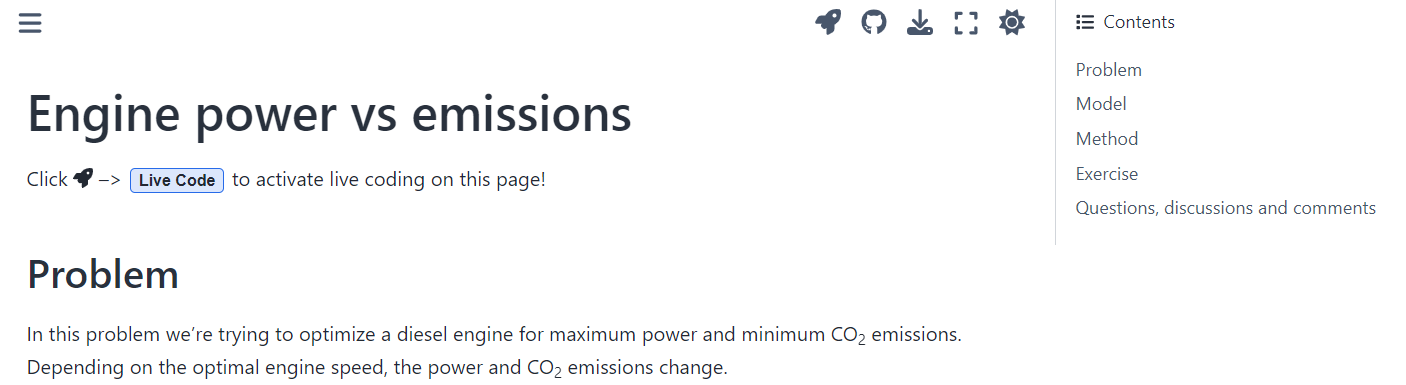Open the Exercise section link
This screenshot has height=385, width=1406.
point(1107,174)
